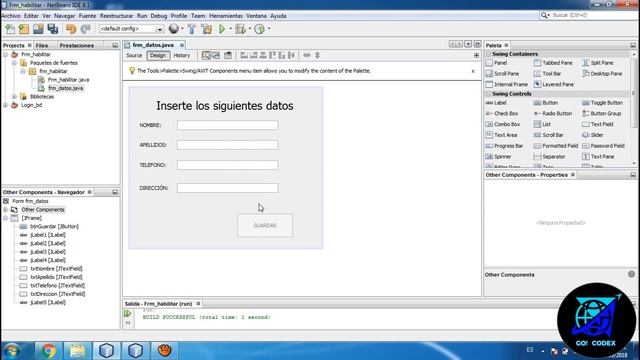The width and height of the screenshot is (640, 360).
Task: Select Combo Box from the palette
Action: pos(503,124)
